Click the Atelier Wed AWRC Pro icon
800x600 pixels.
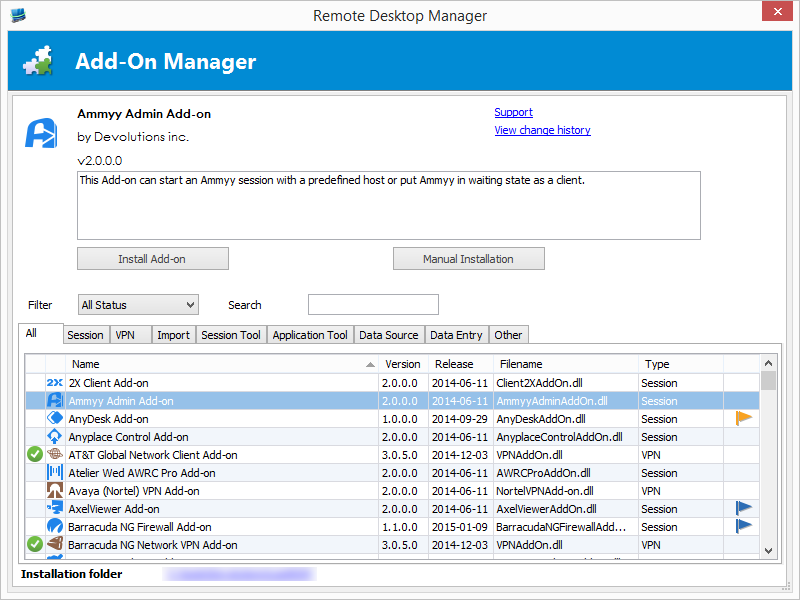point(55,473)
